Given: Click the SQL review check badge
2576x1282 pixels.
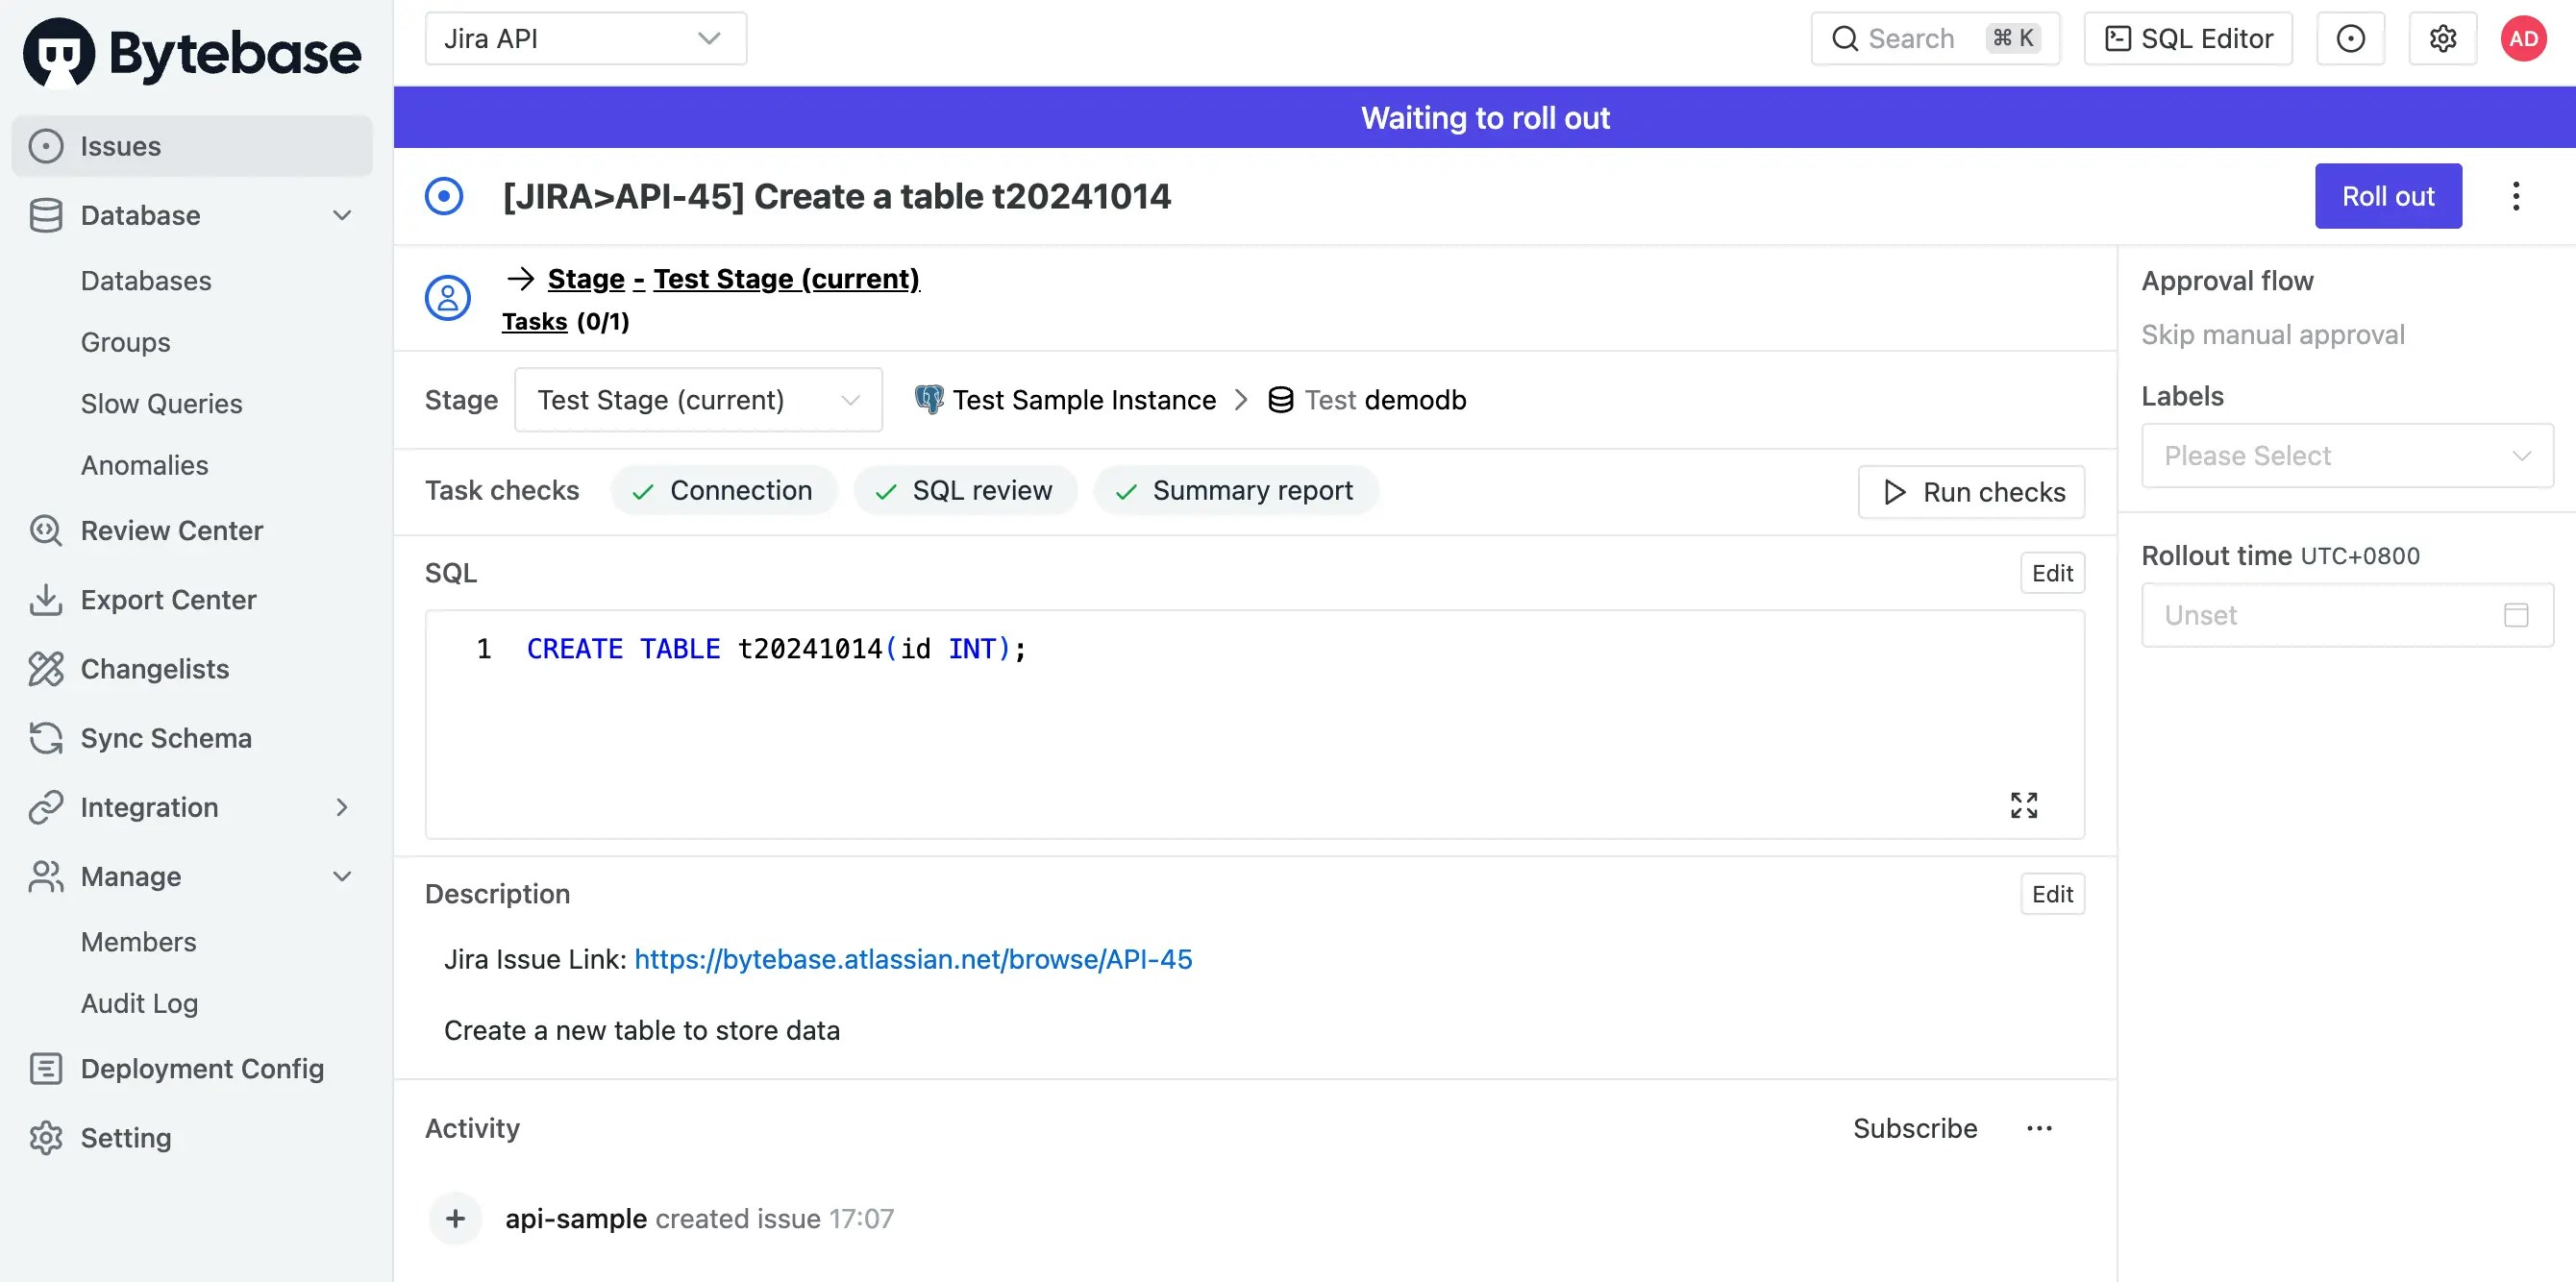Looking at the screenshot, I should pos(964,491).
